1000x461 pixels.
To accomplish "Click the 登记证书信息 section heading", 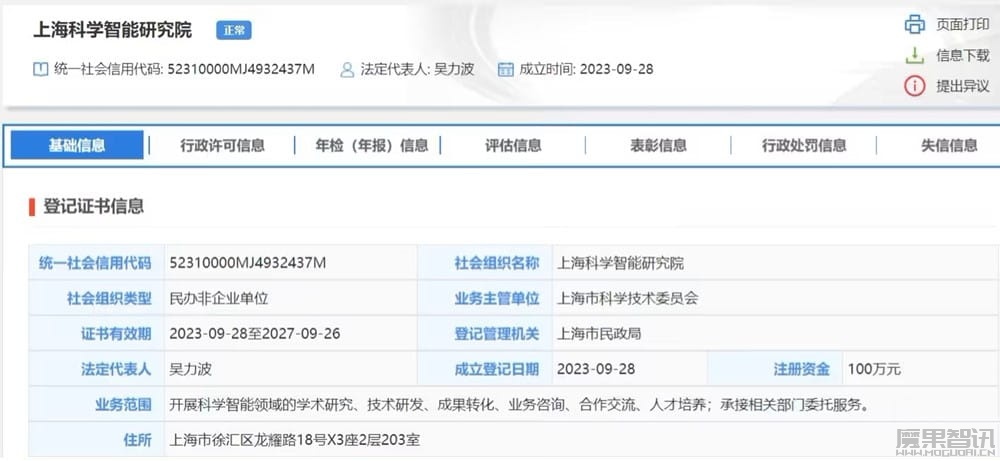I will click(x=93, y=206).
